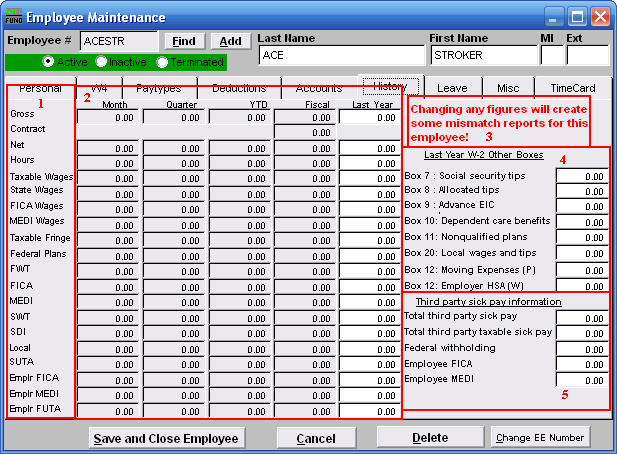This screenshot has width=617, height=454.
Task: Click the FUND application icon in title bar
Action: (13, 16)
